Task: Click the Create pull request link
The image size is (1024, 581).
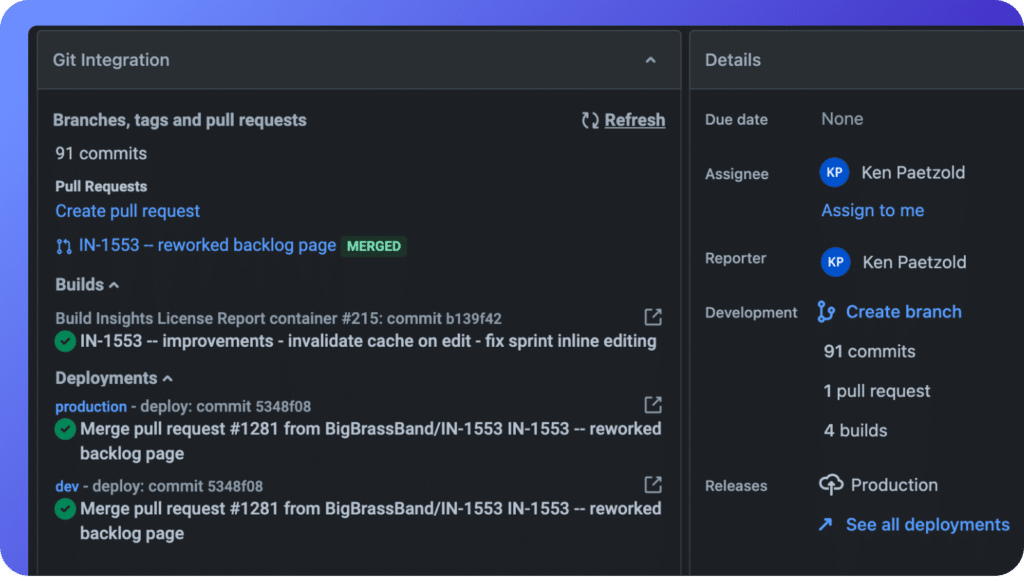Action: click(x=127, y=211)
